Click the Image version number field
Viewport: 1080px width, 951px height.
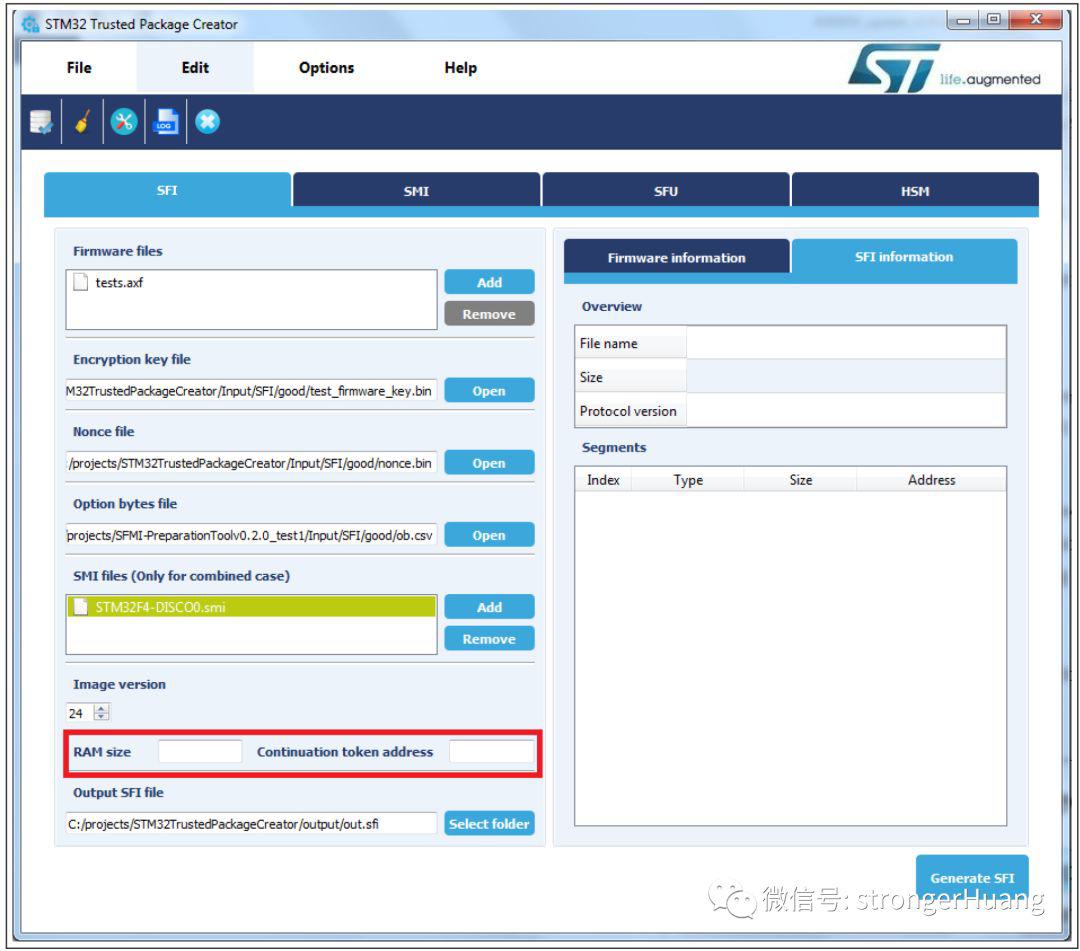pos(79,713)
